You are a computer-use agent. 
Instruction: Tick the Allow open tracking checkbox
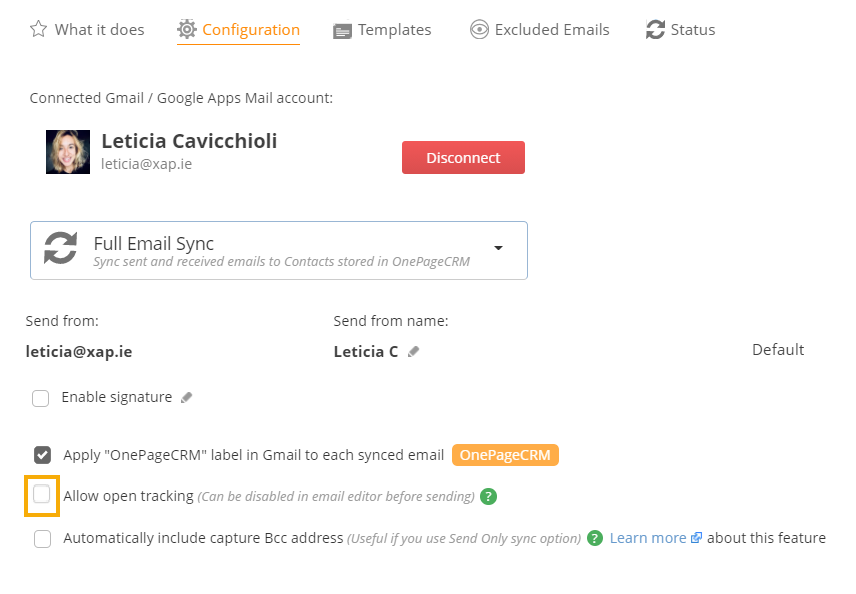42,495
